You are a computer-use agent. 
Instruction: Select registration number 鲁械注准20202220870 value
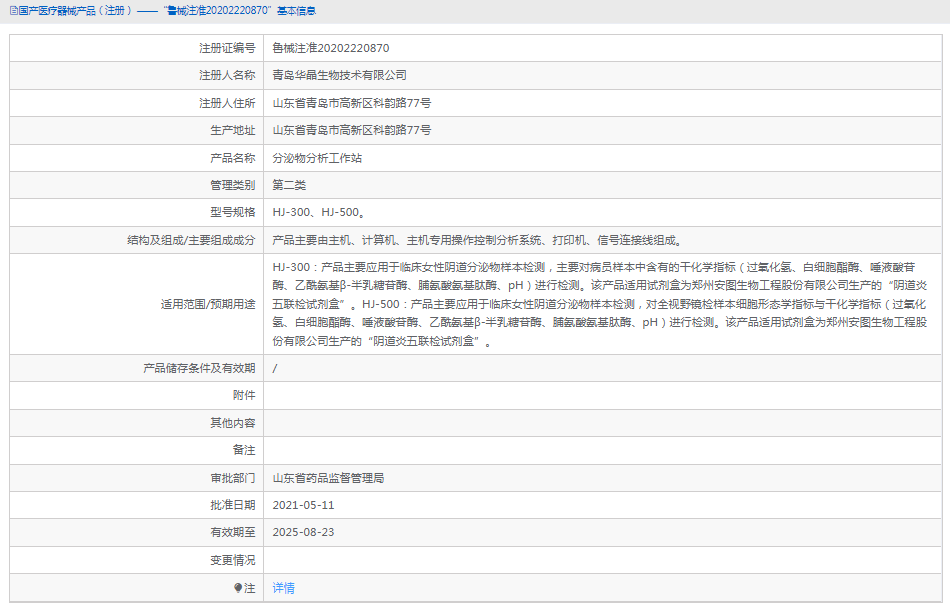click(331, 48)
